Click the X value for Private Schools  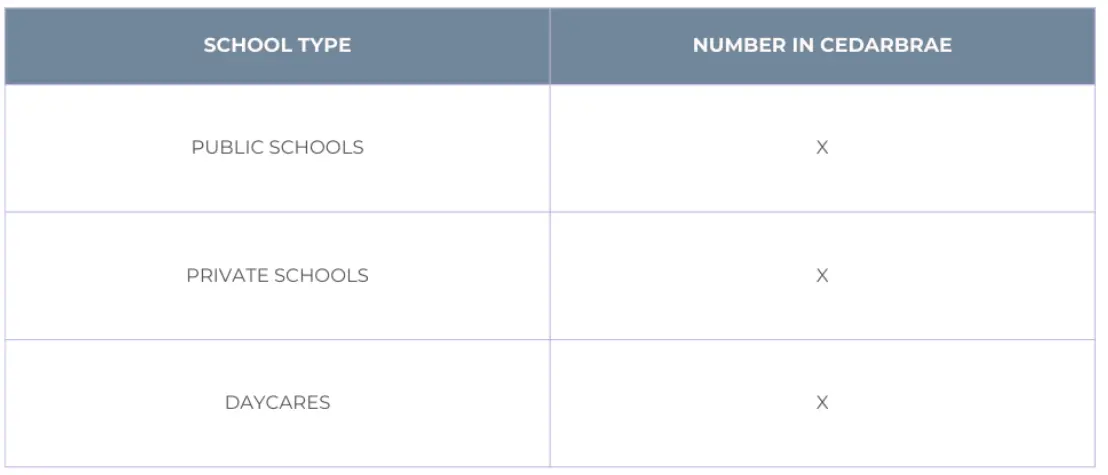point(822,276)
